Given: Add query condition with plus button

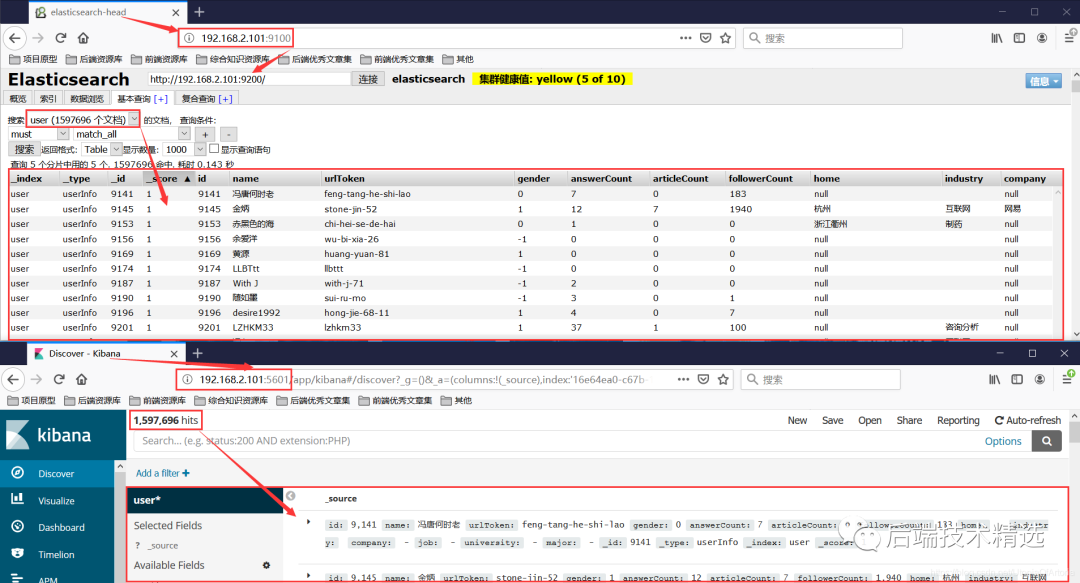Looking at the screenshot, I should (205, 134).
